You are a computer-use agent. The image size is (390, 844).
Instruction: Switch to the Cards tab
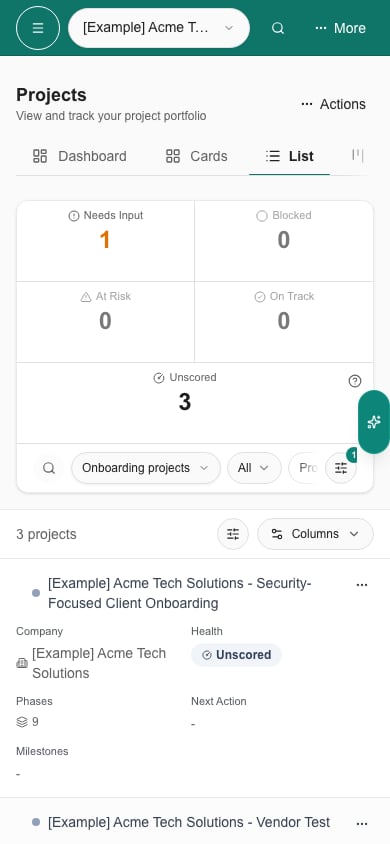(x=196, y=156)
